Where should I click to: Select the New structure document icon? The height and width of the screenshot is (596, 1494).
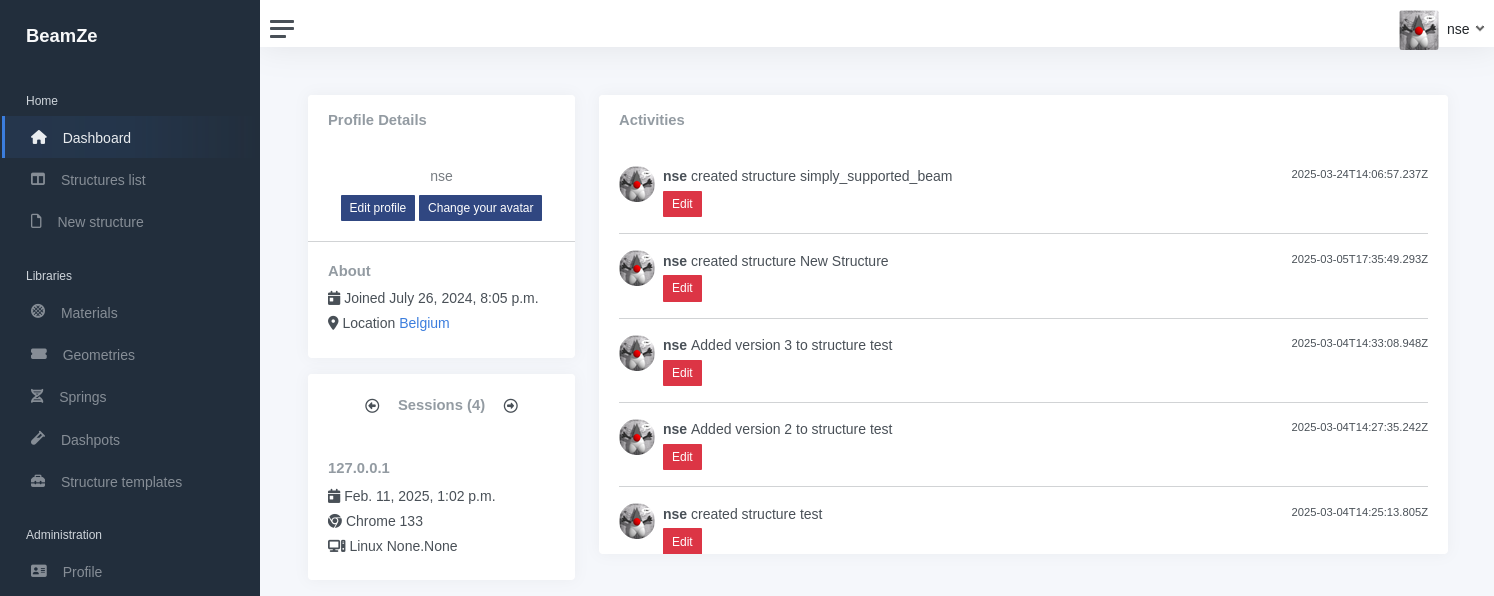38,221
